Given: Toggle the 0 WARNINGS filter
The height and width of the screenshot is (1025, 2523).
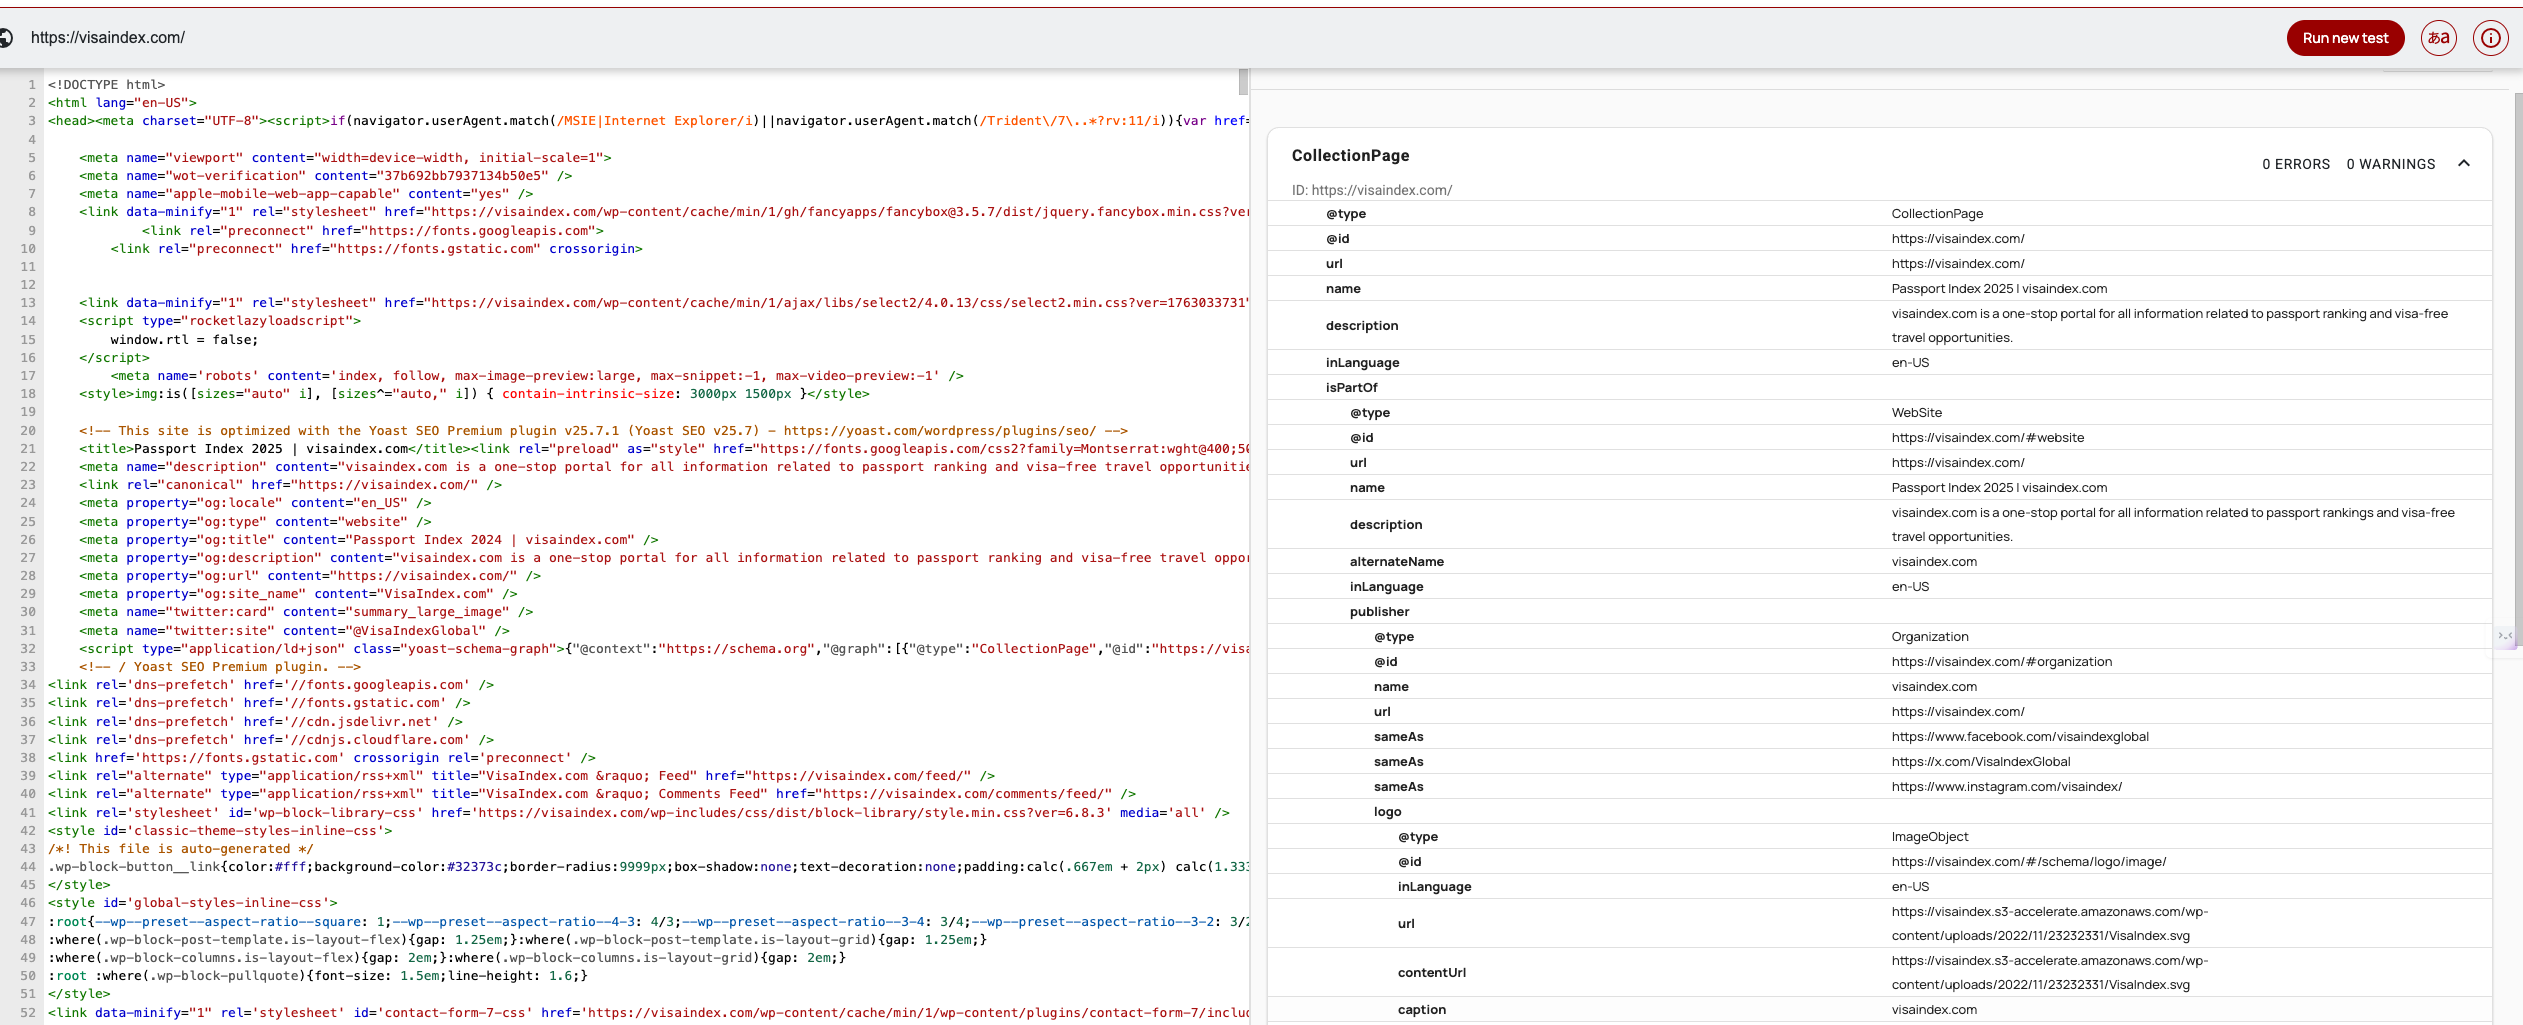Looking at the screenshot, I should (x=2390, y=163).
